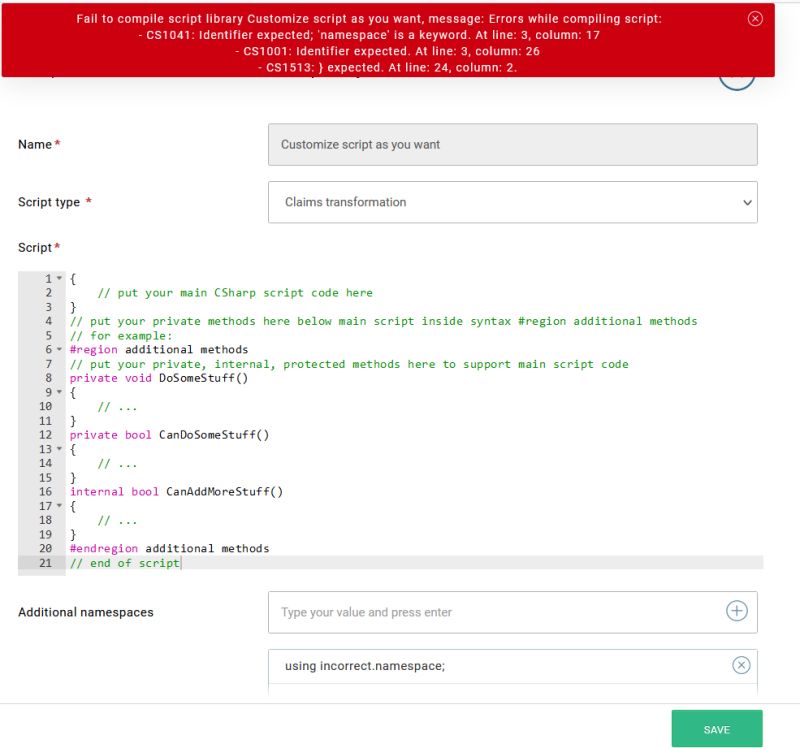Click line number 21 in the gutter
The image size is (800, 748).
pyautogui.click(x=45, y=563)
